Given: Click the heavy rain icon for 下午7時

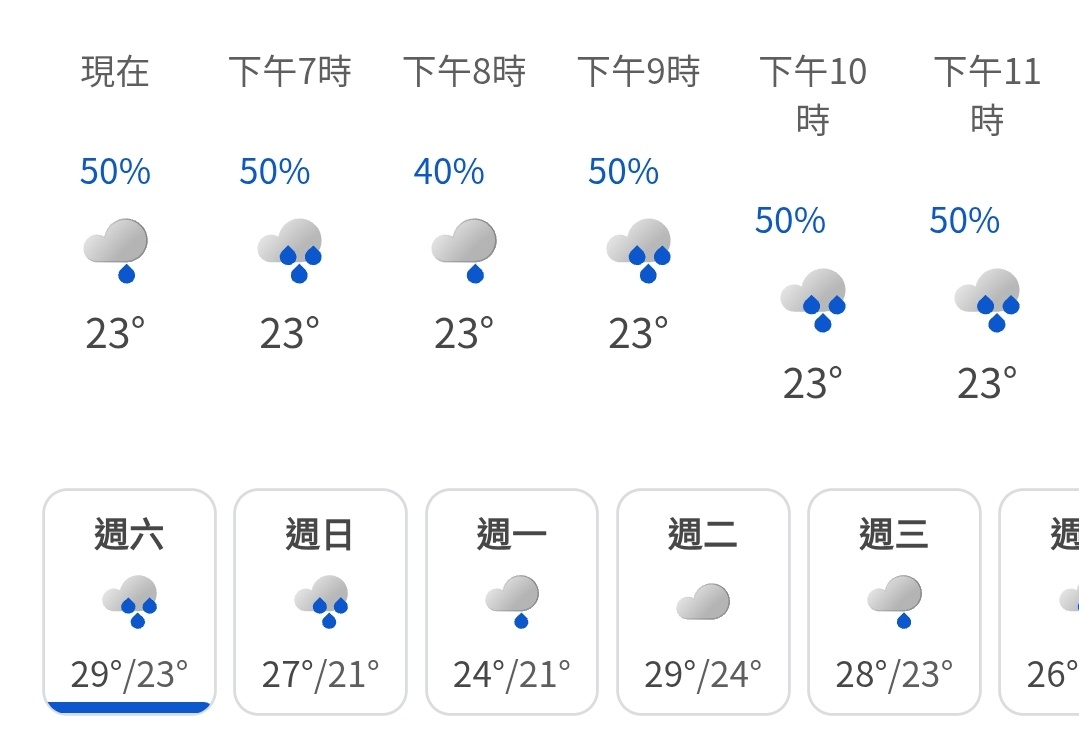Looking at the screenshot, I should (290, 251).
